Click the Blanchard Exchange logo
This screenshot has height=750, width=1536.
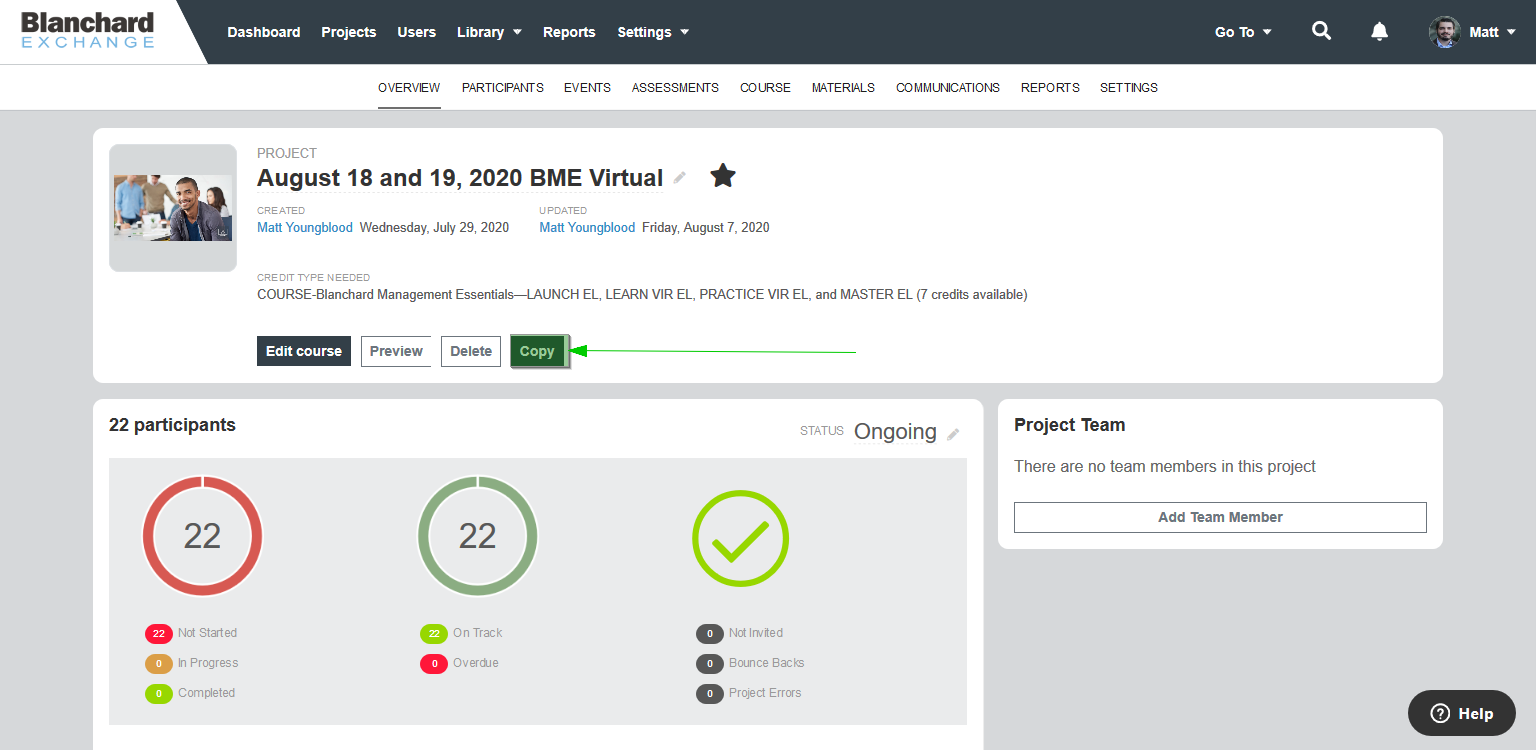[88, 30]
